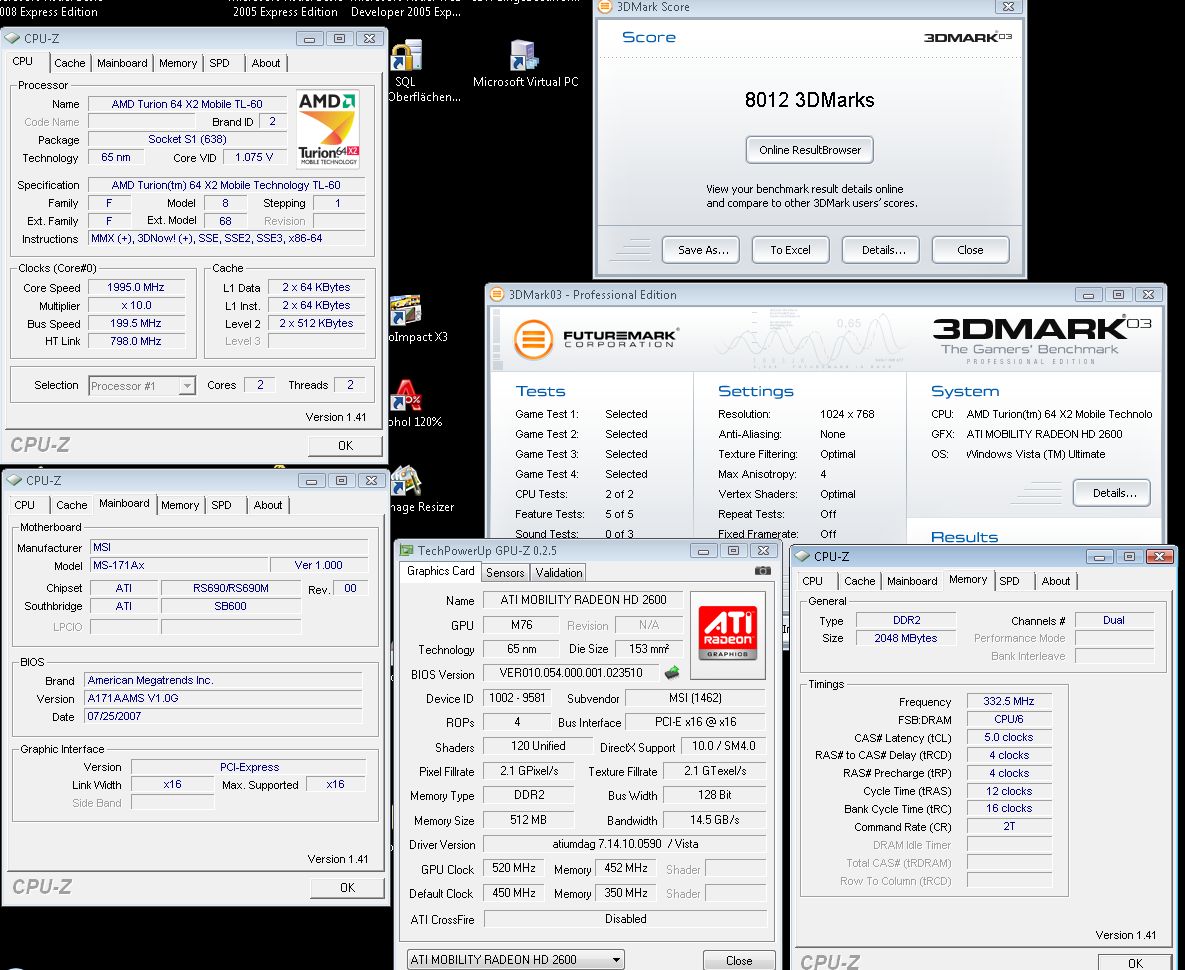Screen dimensions: 1185x970
Task: Select Mainboard tab in Memory CPU-Z window
Action: pyautogui.click(x=911, y=581)
